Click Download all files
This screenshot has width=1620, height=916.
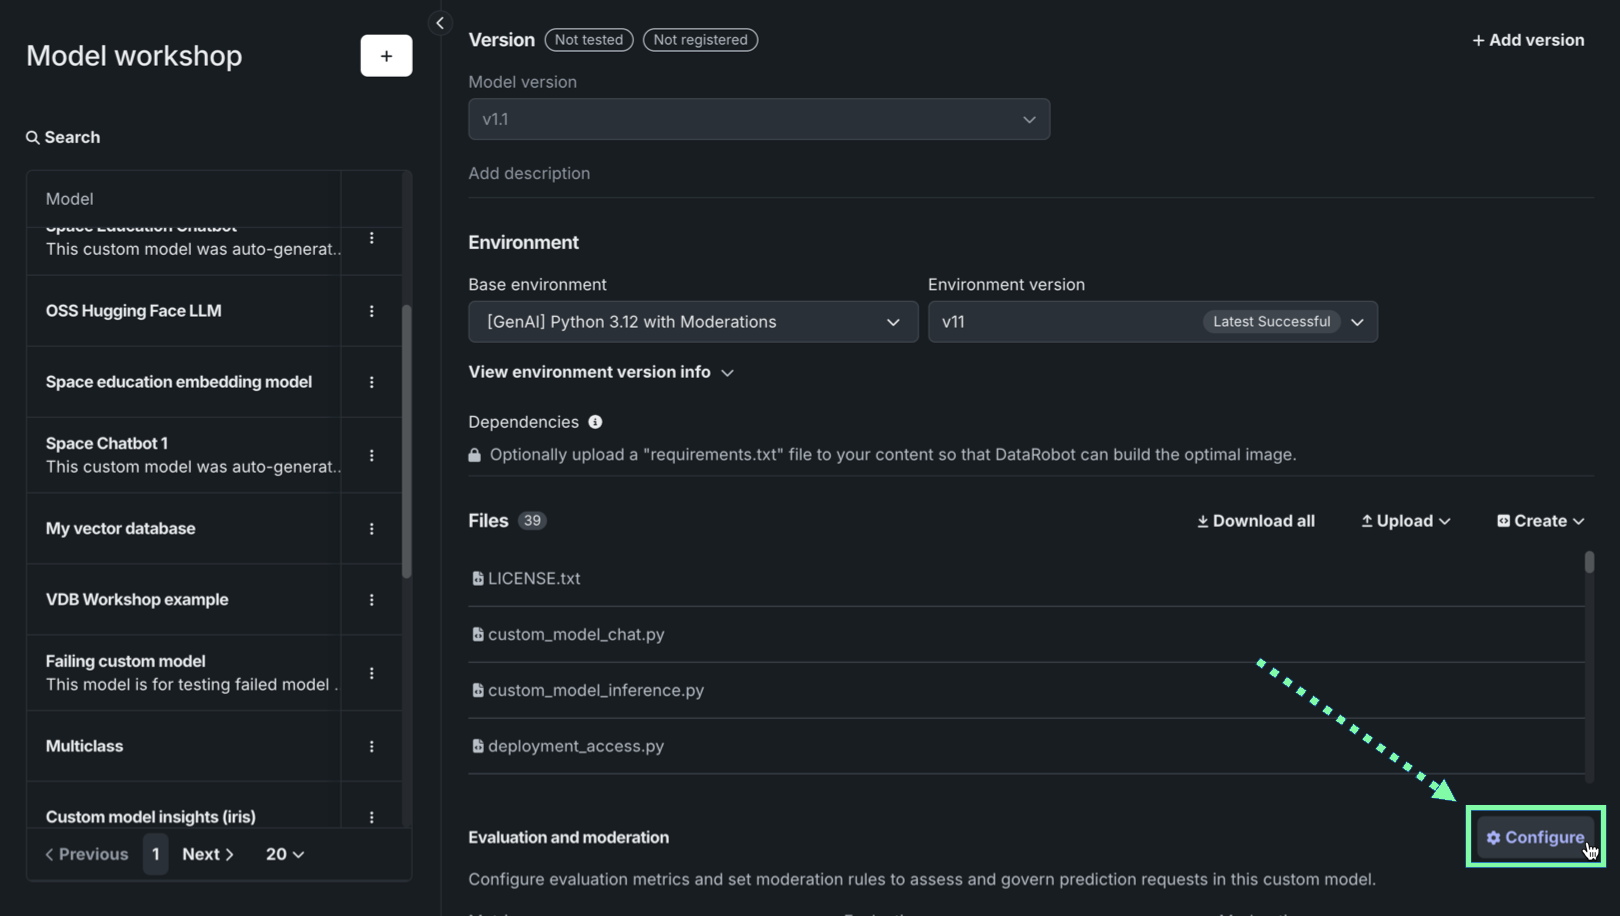pyautogui.click(x=1256, y=521)
